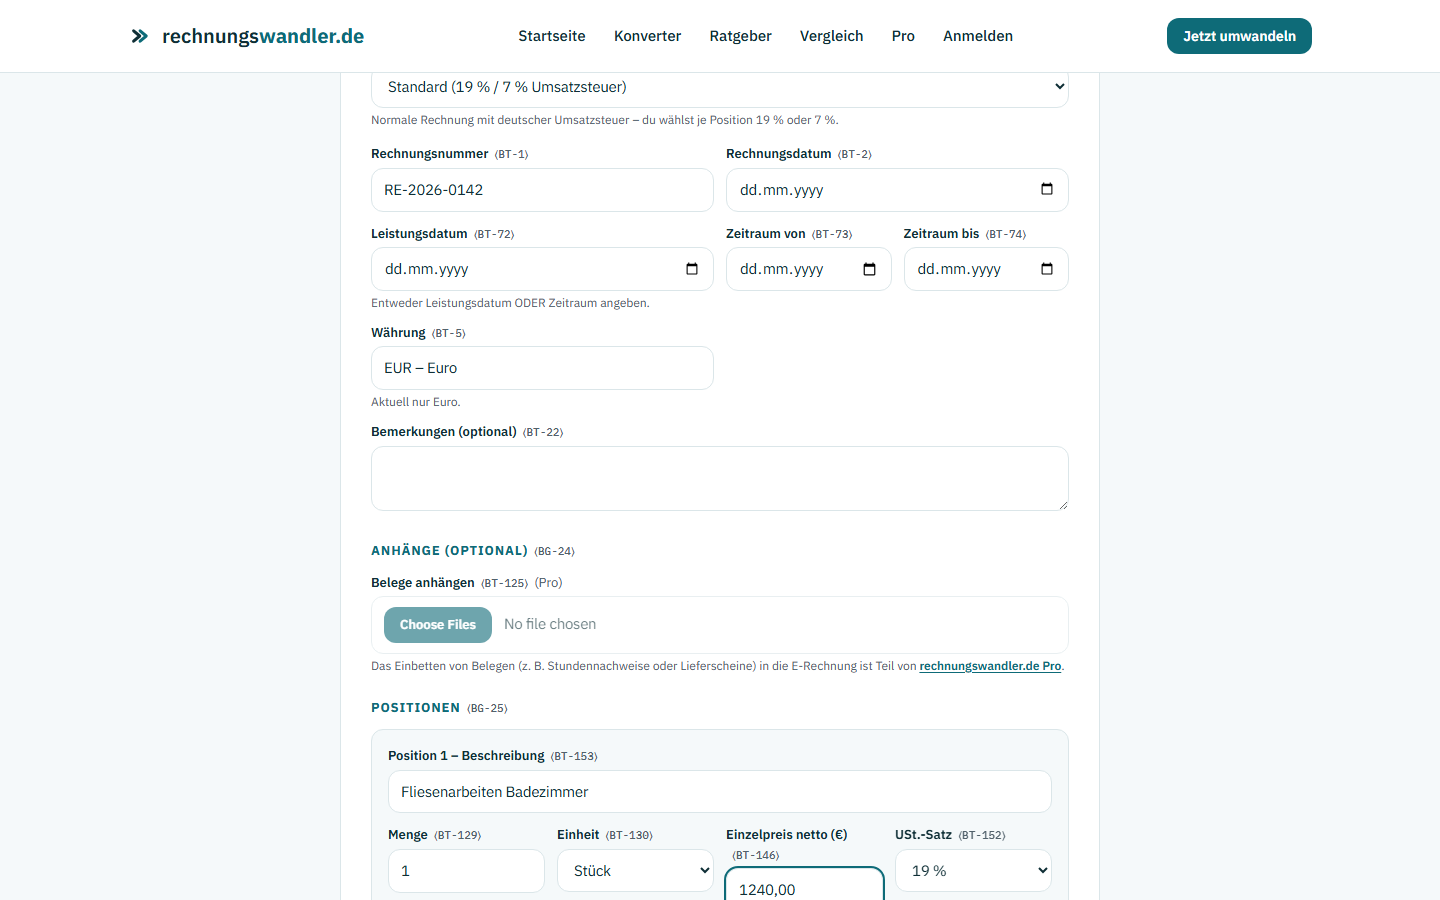The image size is (1440, 900).
Task: Focus the Position 1 Beschreibung field
Action: pyautogui.click(x=720, y=792)
